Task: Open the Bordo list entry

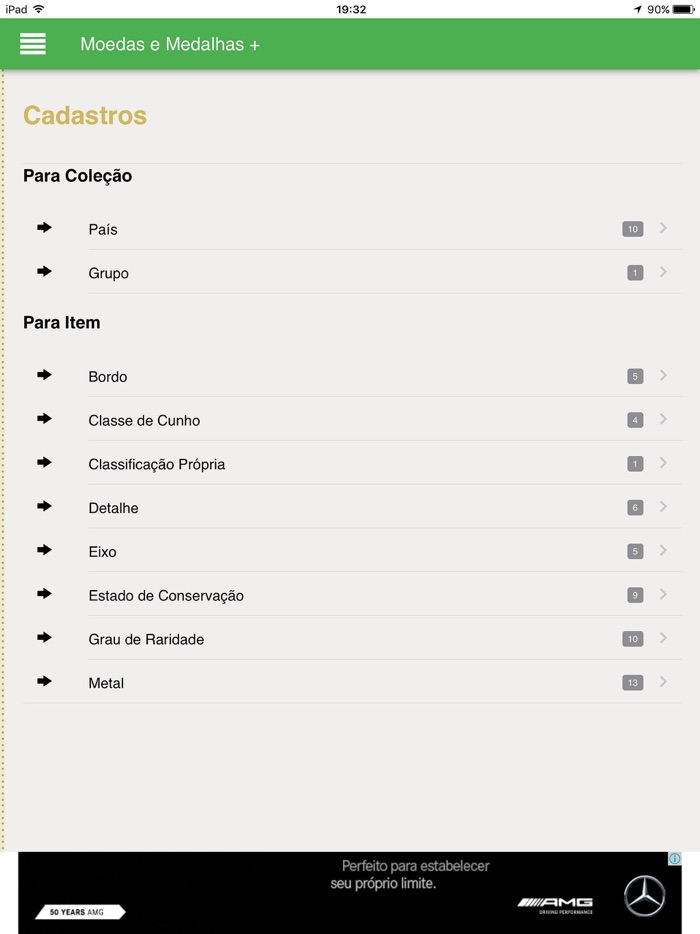Action: [108, 377]
